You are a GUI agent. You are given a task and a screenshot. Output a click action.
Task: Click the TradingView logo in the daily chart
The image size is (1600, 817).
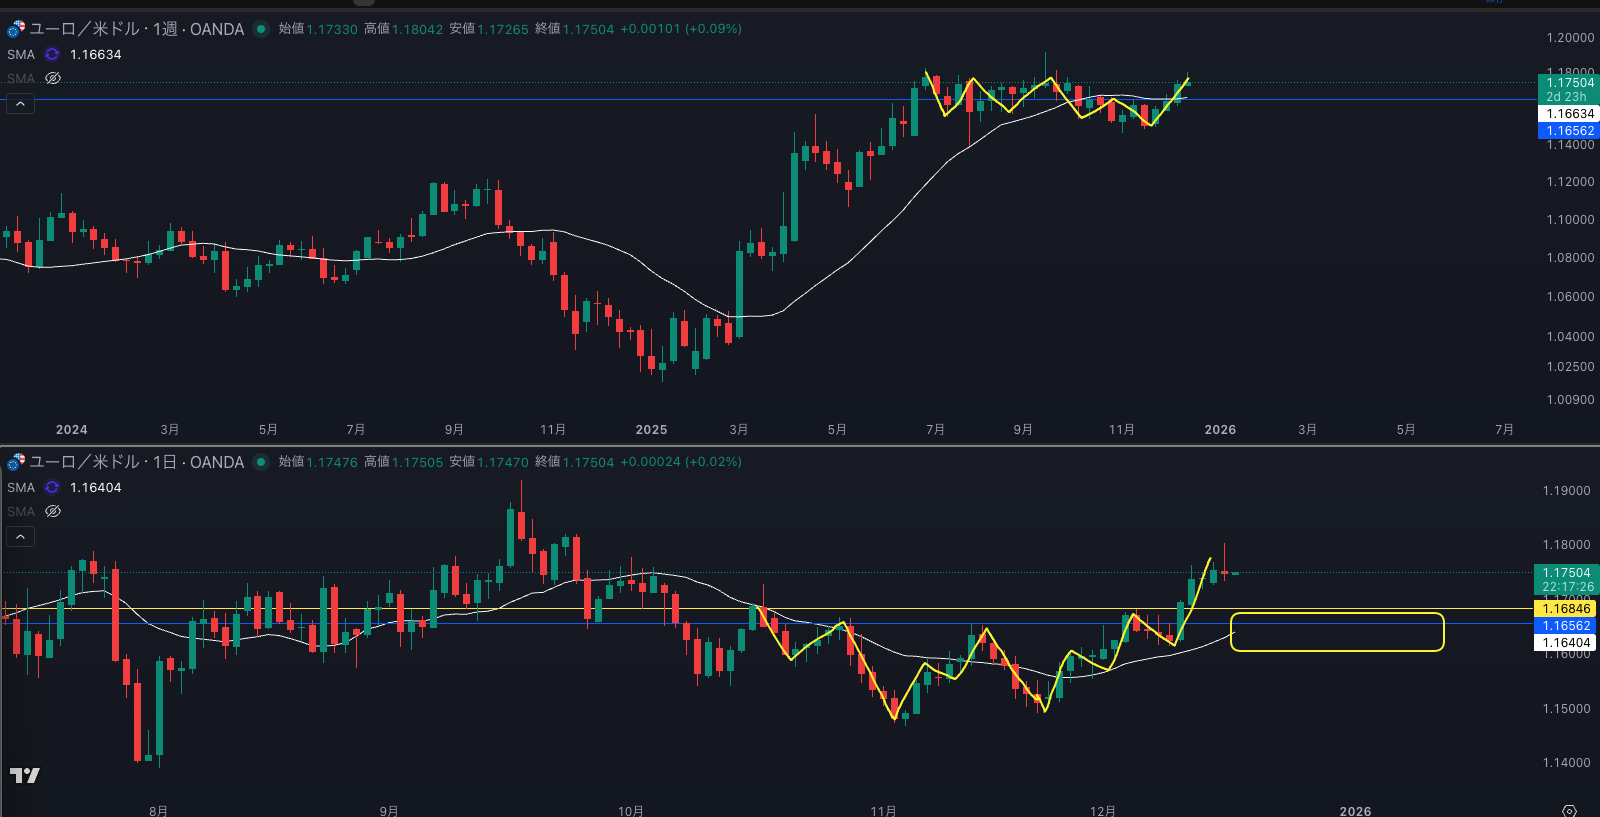pyautogui.click(x=25, y=775)
